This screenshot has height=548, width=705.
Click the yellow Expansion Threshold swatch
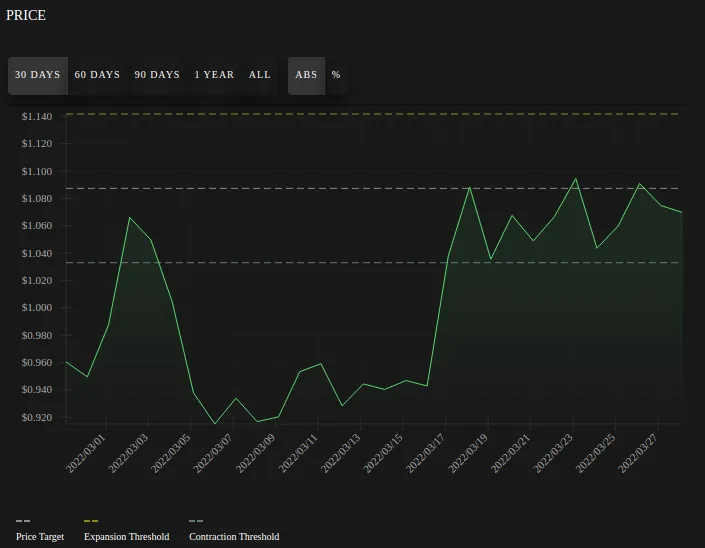[x=91, y=521]
